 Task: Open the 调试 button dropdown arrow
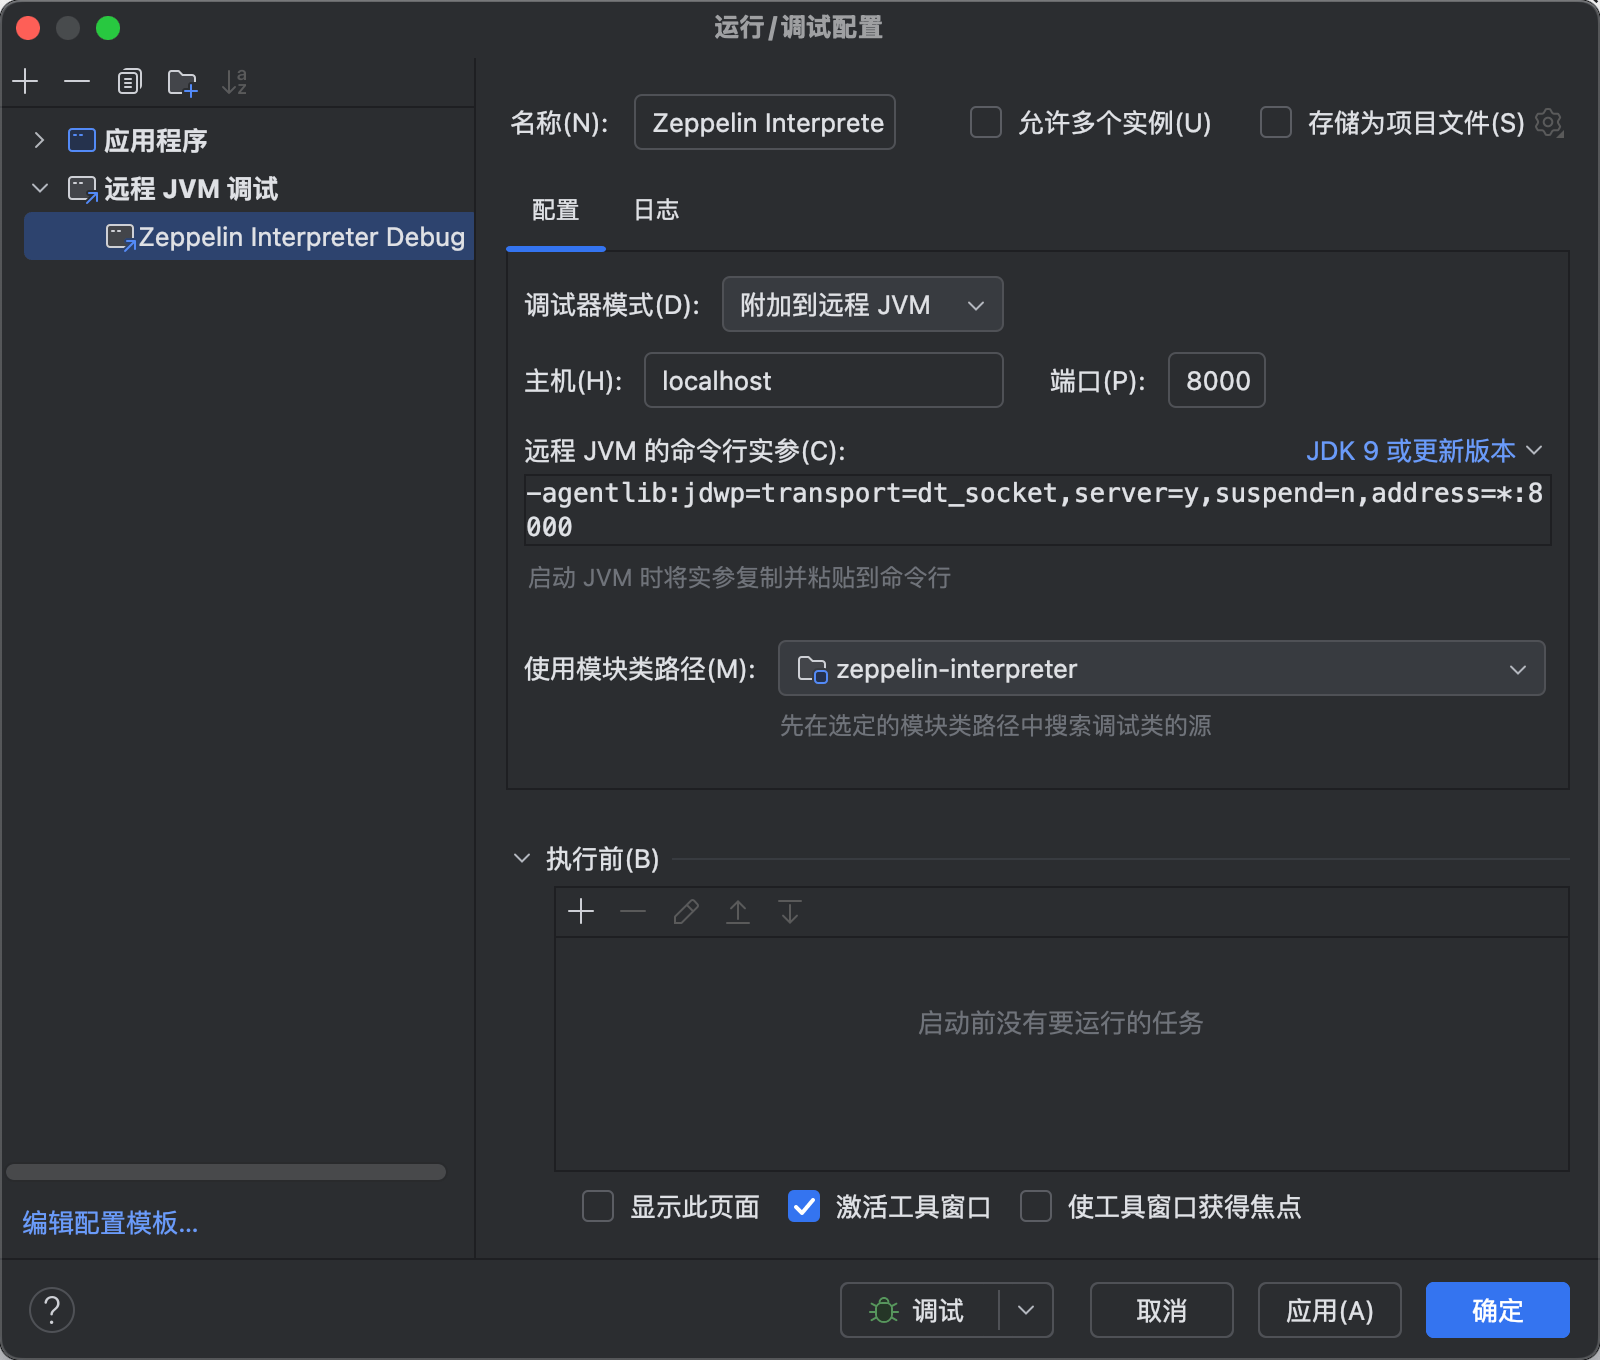(x=1026, y=1310)
